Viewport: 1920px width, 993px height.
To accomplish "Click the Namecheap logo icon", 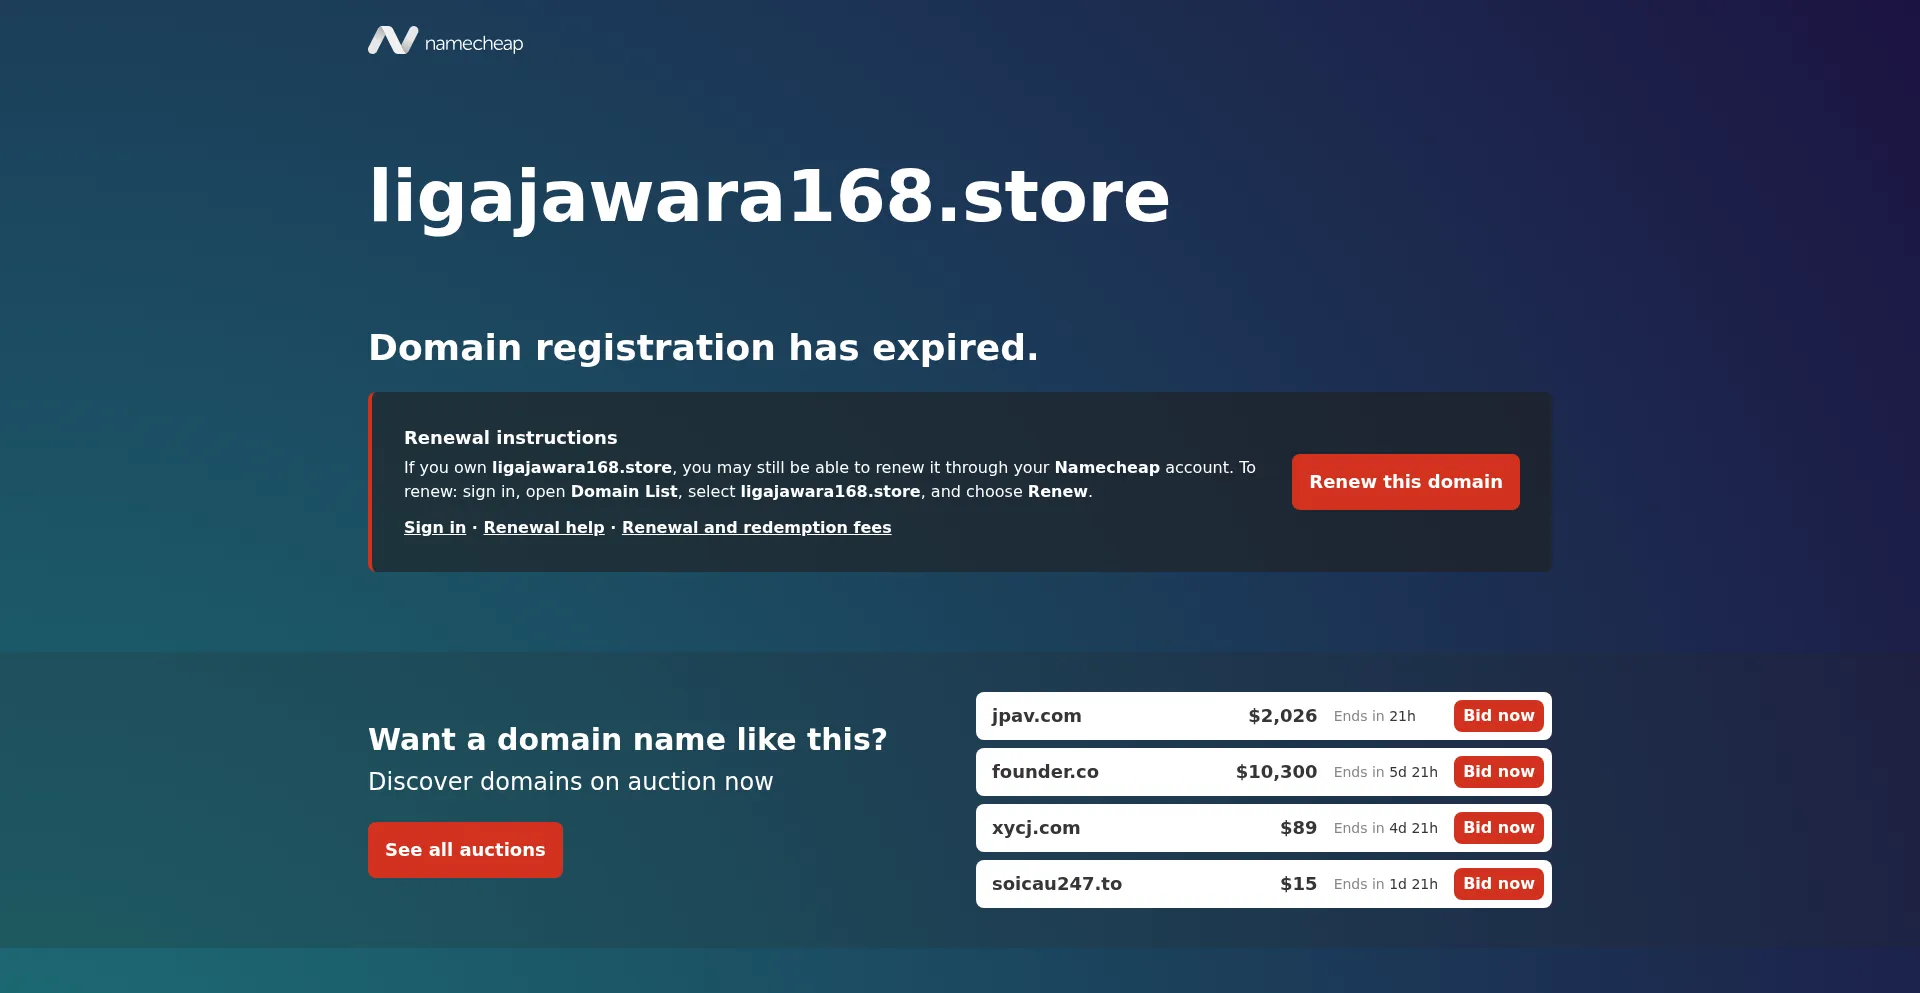I will pyautogui.click(x=393, y=40).
